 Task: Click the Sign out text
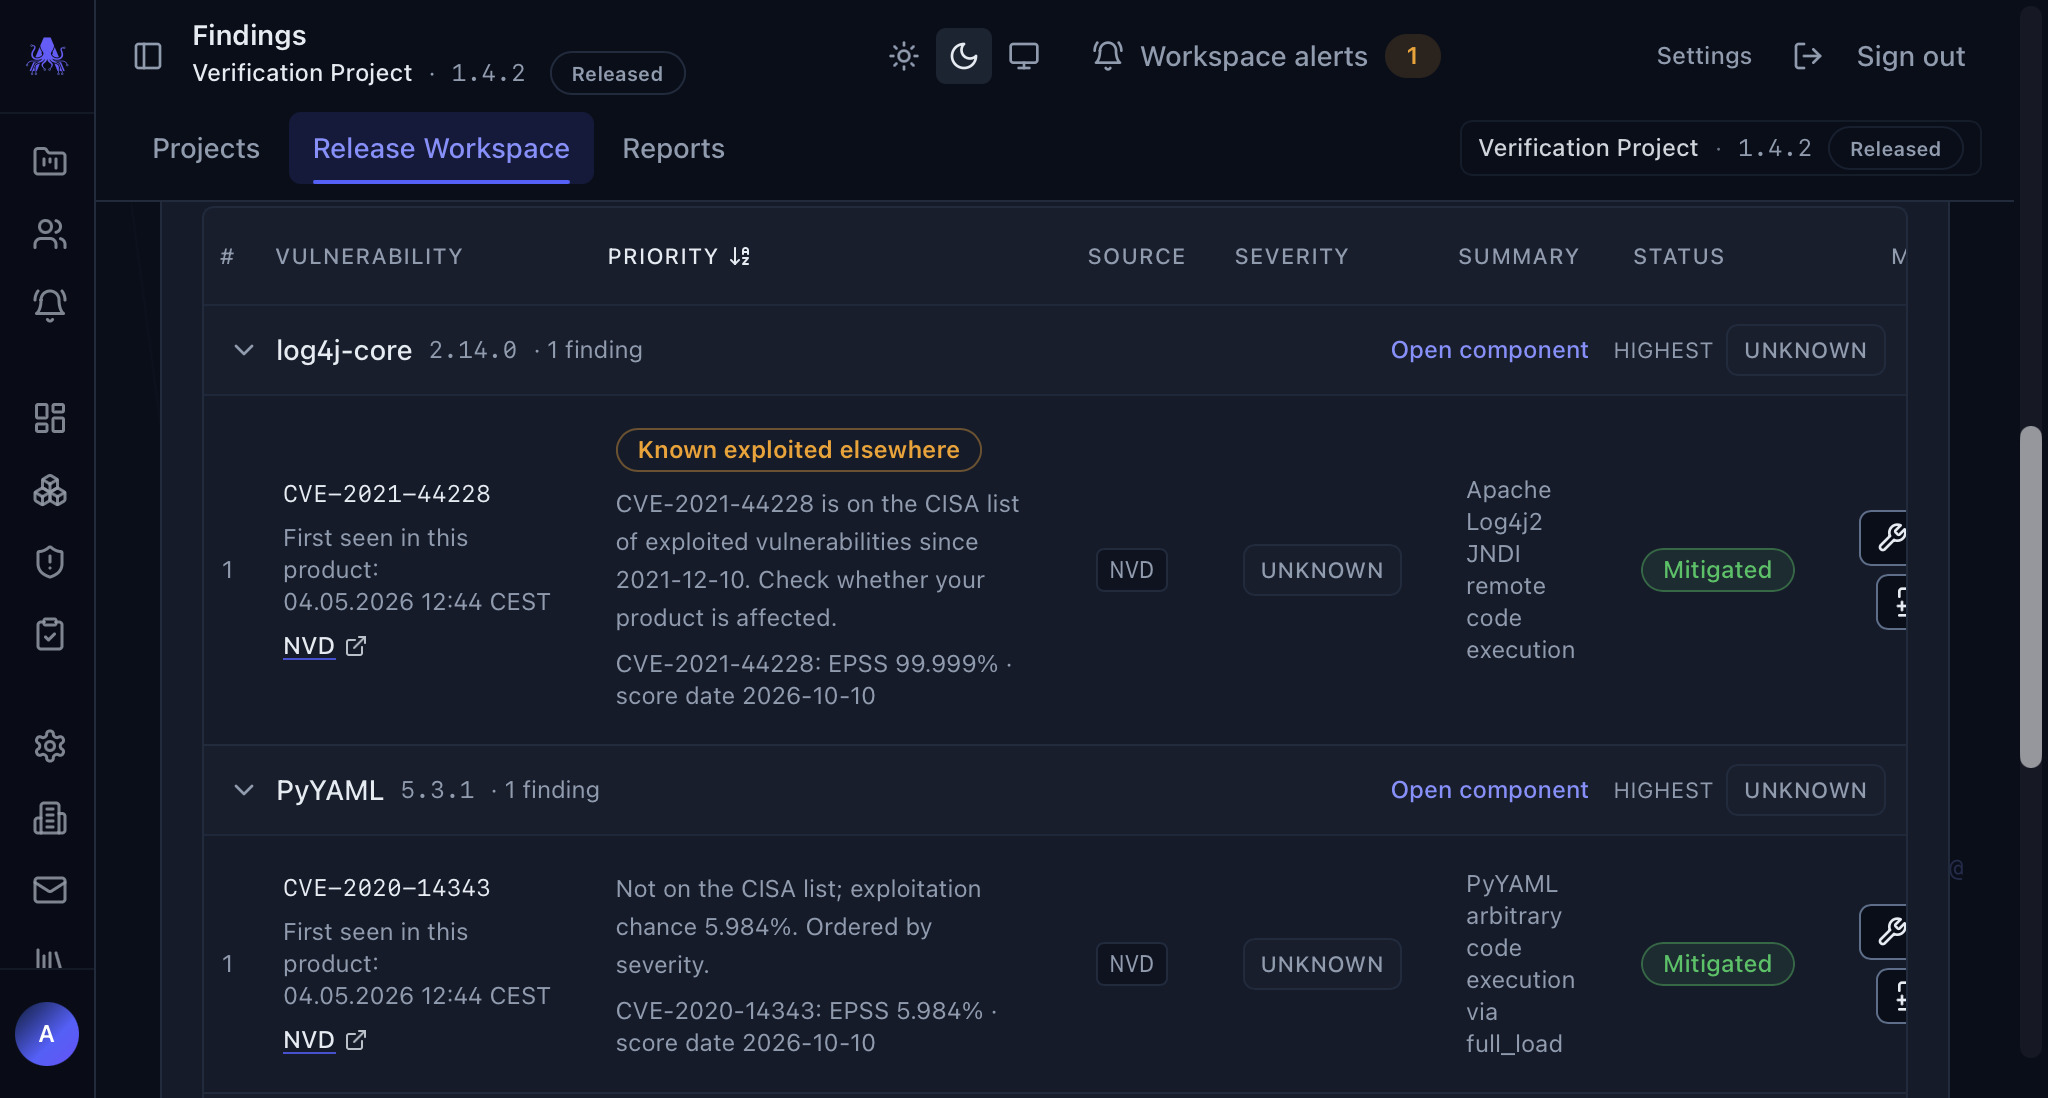point(1911,56)
